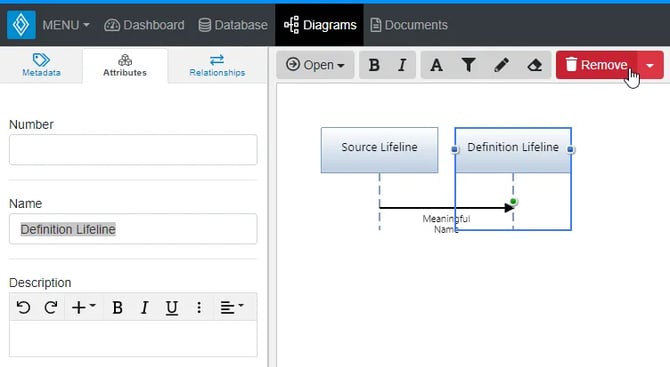Viewport: 670px width, 367px height.
Task: Open the MENU dropdown
Action: click(x=66, y=25)
